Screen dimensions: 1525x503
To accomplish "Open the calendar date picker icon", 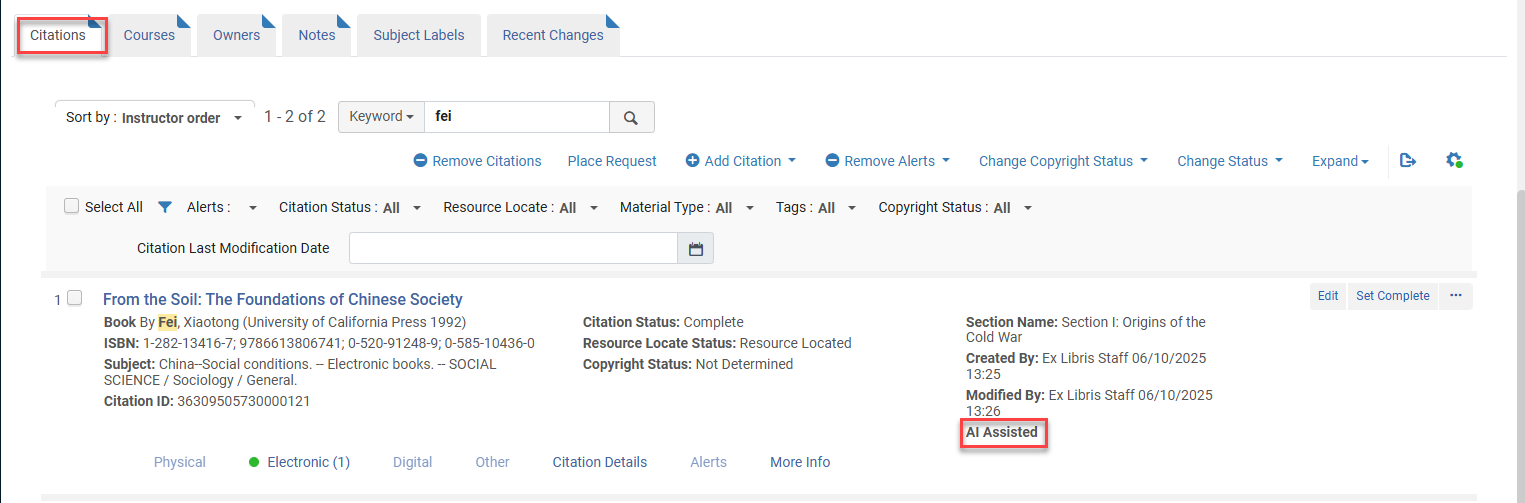I will [x=695, y=248].
